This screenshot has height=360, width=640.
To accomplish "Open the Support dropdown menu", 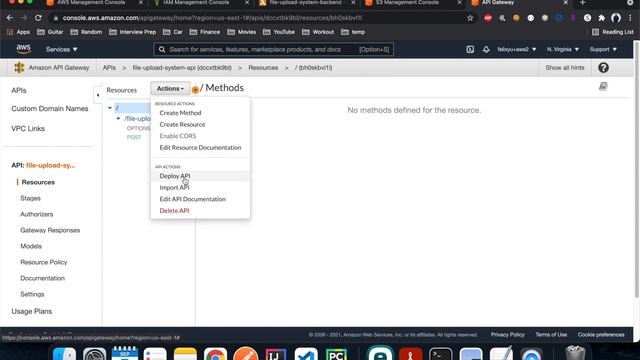I will tap(603, 49).
